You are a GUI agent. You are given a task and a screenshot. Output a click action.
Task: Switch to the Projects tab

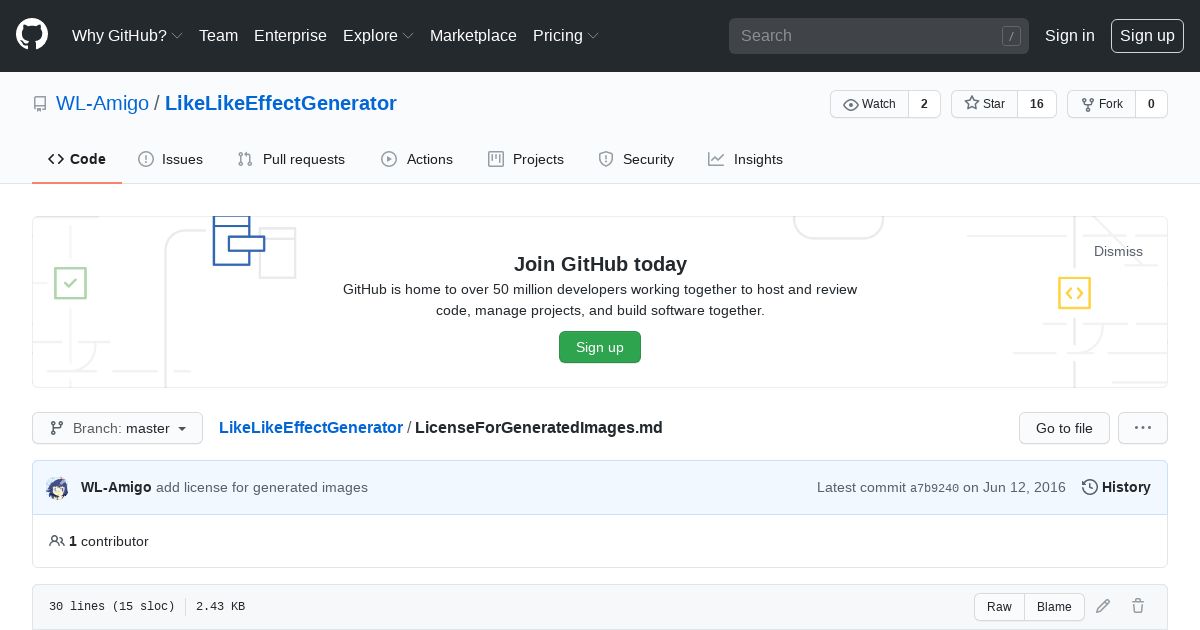point(526,159)
